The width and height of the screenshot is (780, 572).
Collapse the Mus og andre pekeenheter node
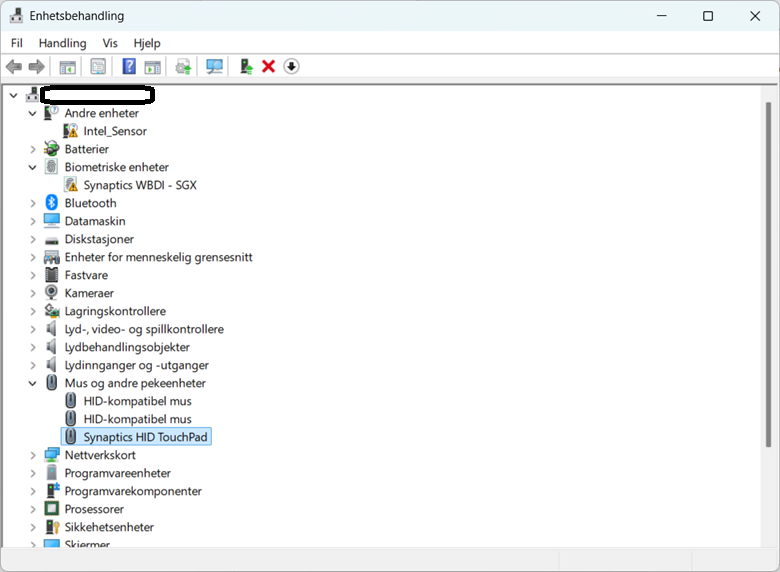point(33,383)
